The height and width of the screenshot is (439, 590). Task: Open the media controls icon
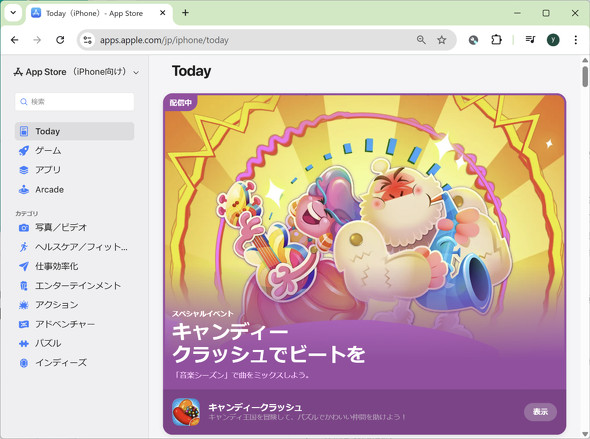pos(531,40)
